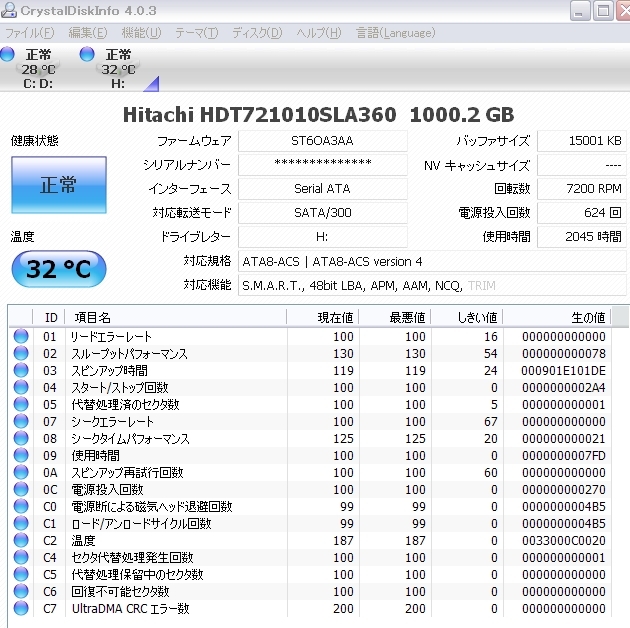This screenshot has width=630, height=628.
Task: Click the masked シリアルナンバー field
Action: pyautogui.click(x=323, y=165)
